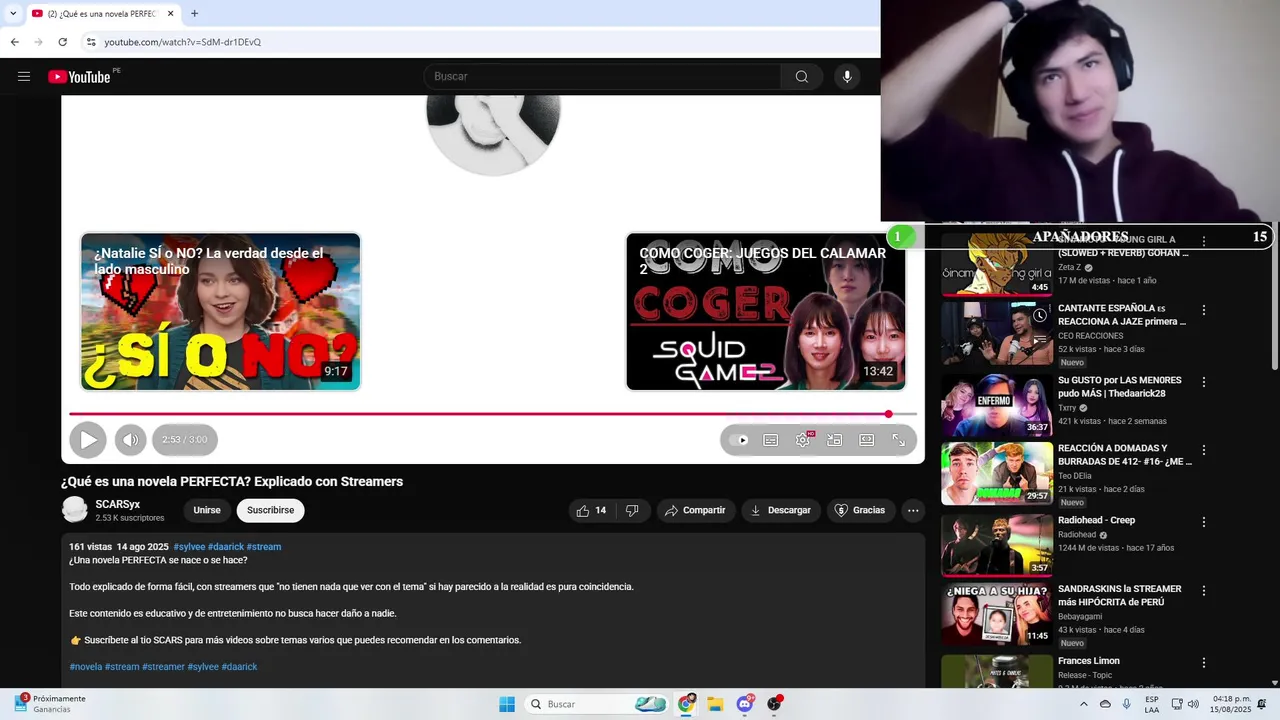Open options menu for 'Su GUSTO' video
This screenshot has width=1280, height=720.
tap(1204, 382)
